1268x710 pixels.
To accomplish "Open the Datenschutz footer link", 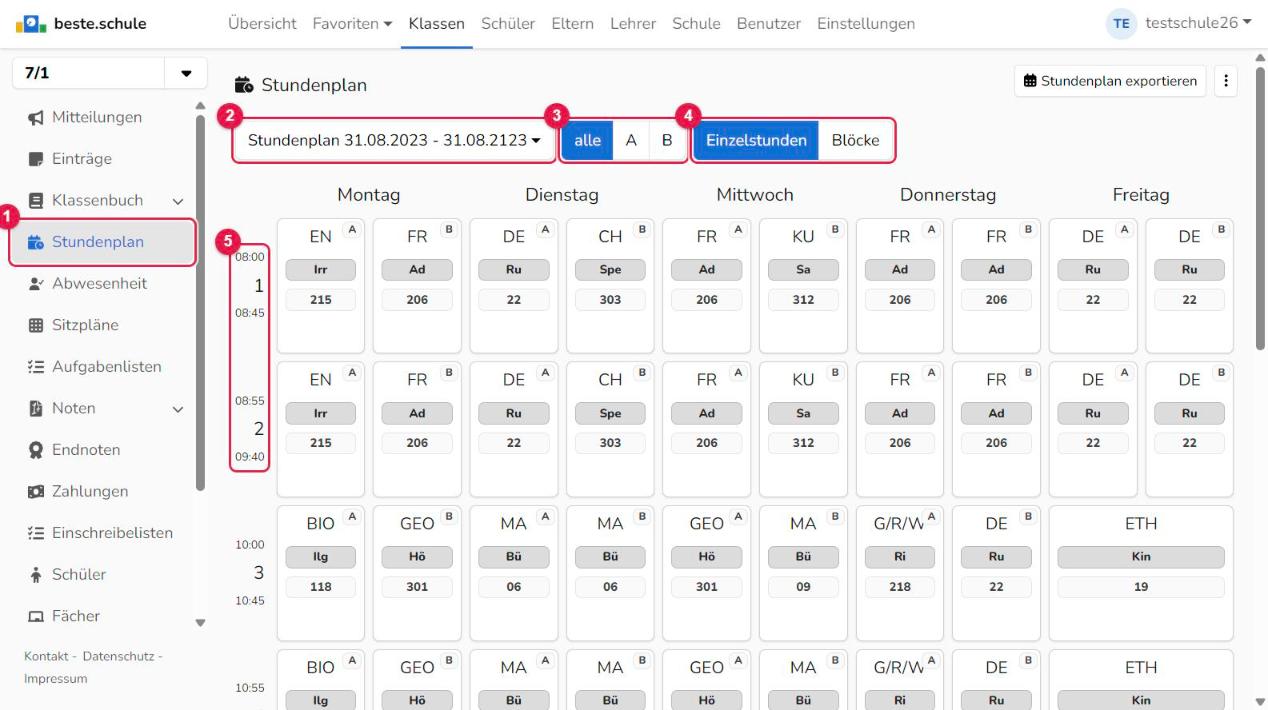I will [119, 656].
